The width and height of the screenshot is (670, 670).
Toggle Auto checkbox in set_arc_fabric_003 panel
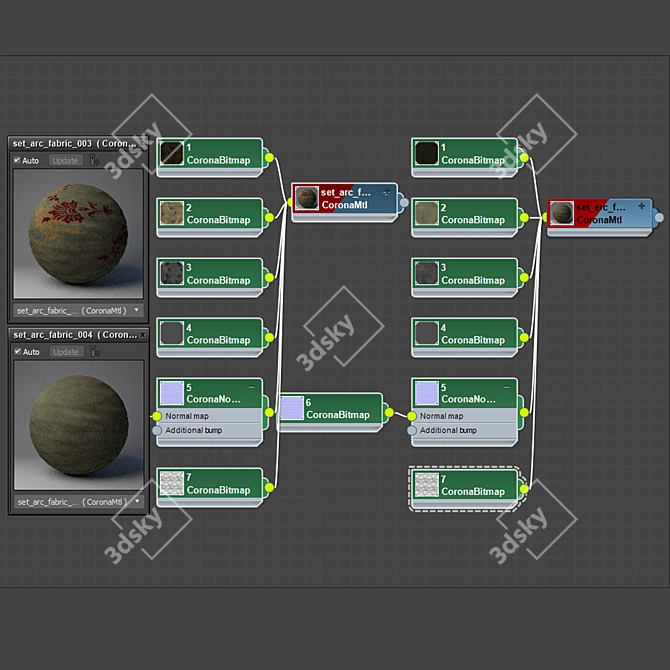pyautogui.click(x=17, y=160)
